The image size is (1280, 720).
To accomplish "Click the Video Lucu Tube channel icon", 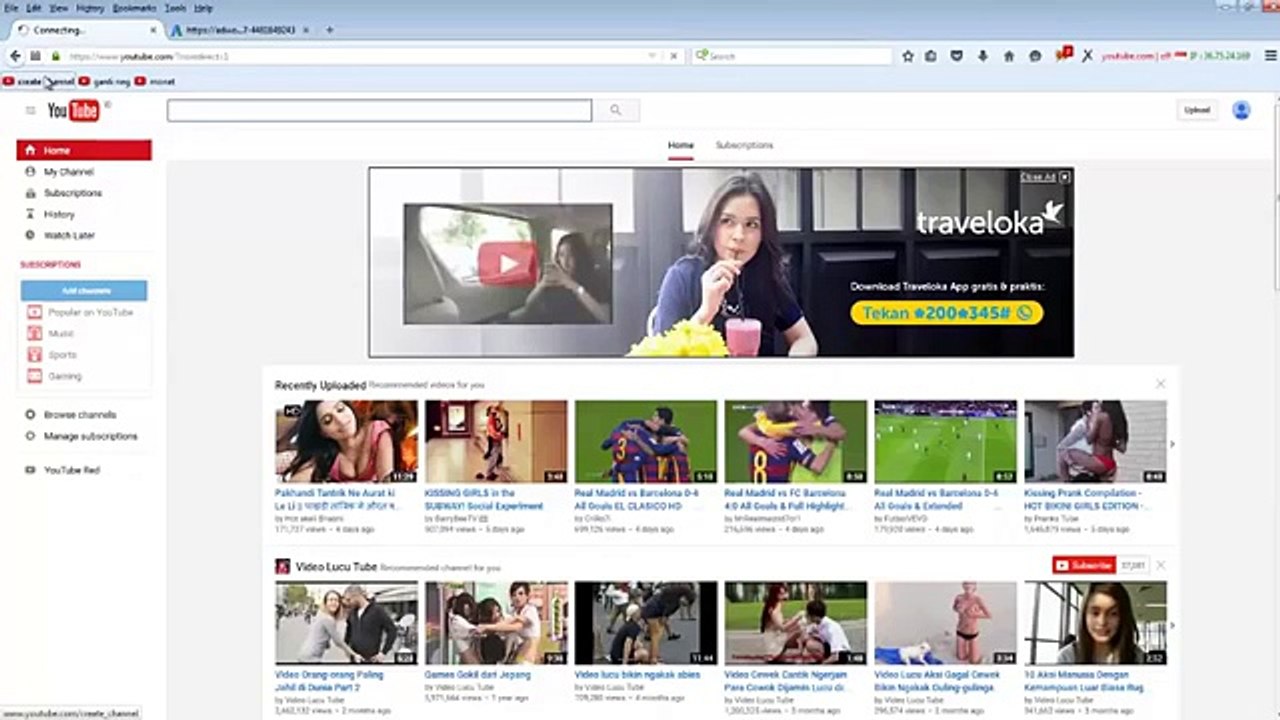I will tap(283, 566).
